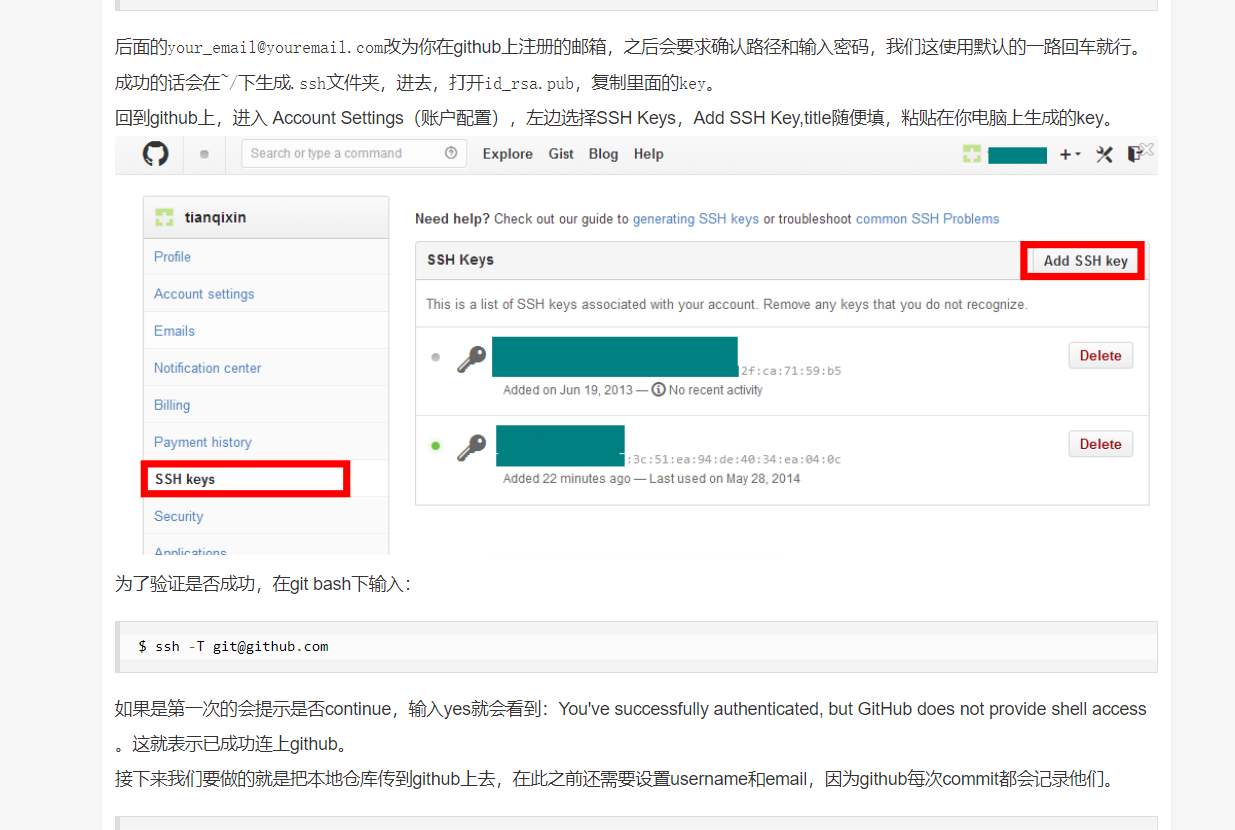The image size is (1235, 830).
Task: Click fingerprint text ending 40:34:ea:04:0c
Action: tap(734, 460)
